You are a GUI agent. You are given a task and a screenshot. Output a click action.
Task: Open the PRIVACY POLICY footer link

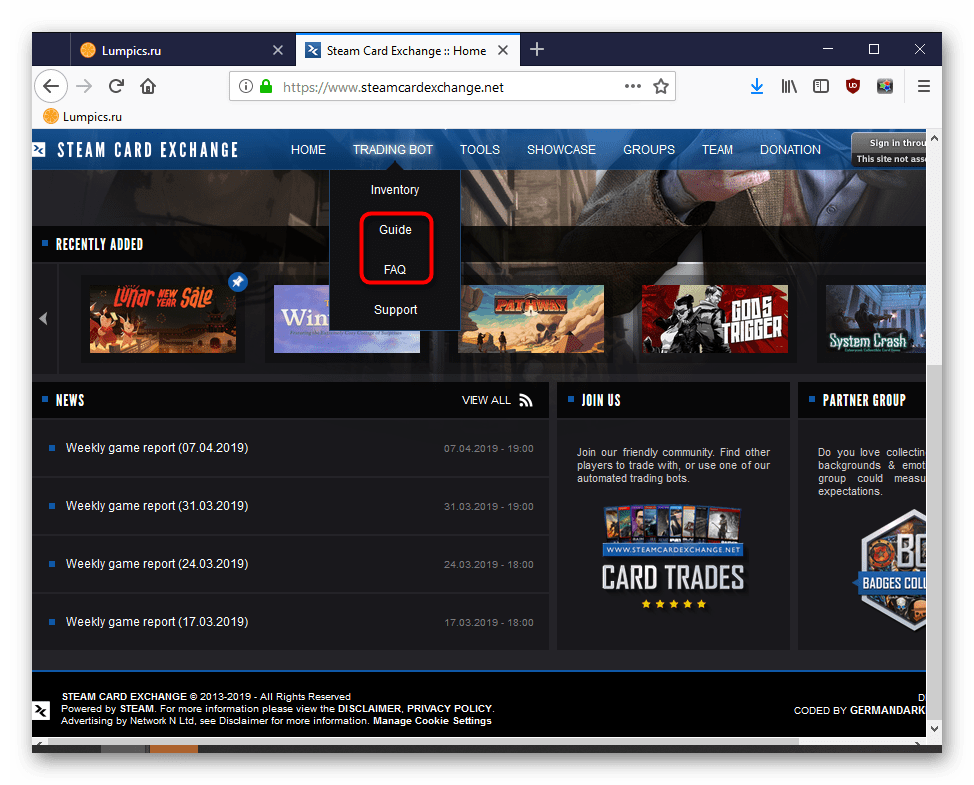[450, 709]
